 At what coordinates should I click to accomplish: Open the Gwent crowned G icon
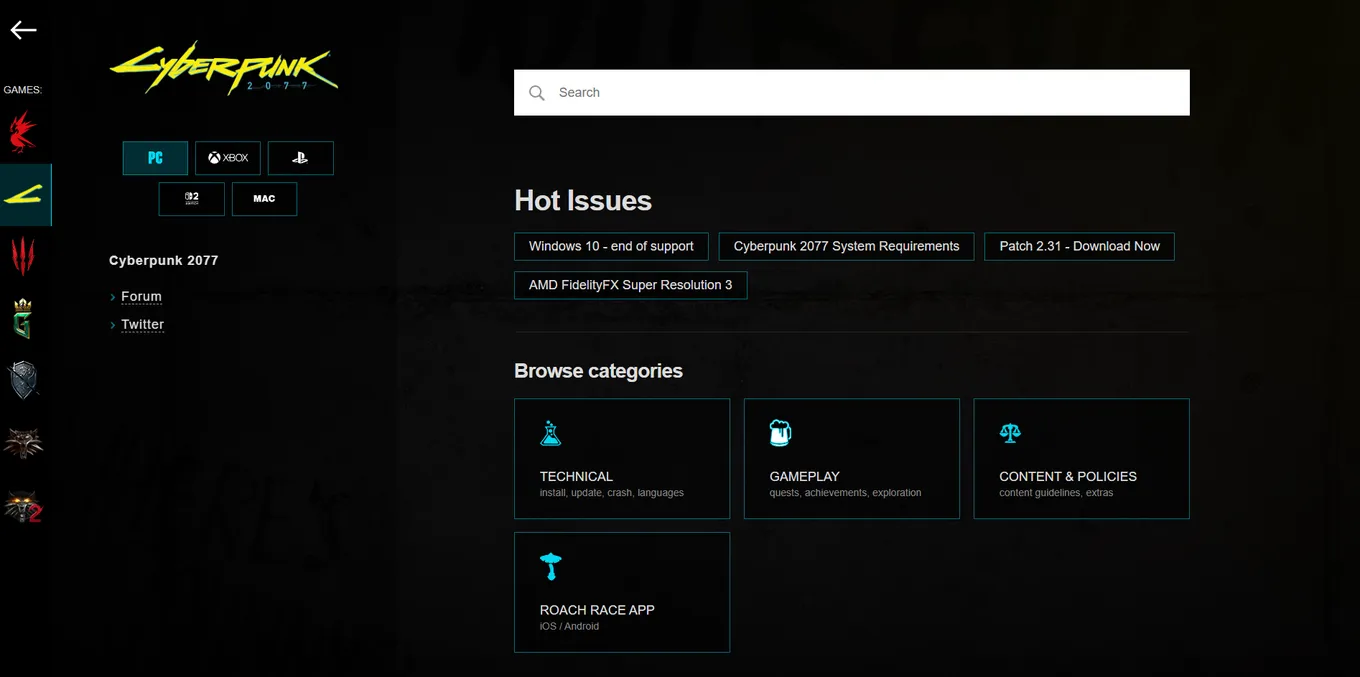22,319
